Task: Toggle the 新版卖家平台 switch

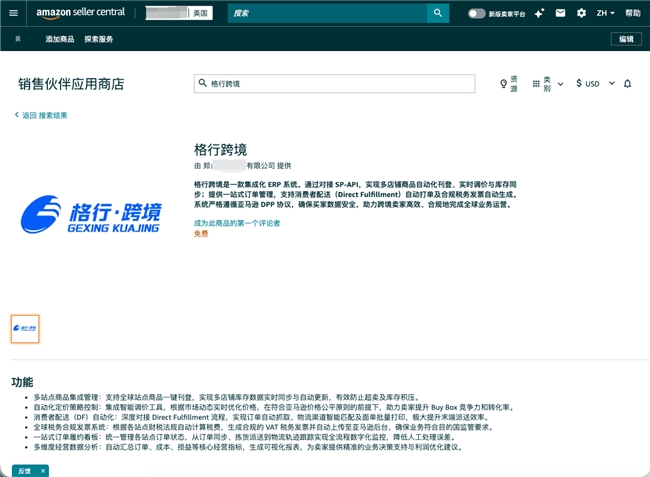Action: (x=477, y=14)
